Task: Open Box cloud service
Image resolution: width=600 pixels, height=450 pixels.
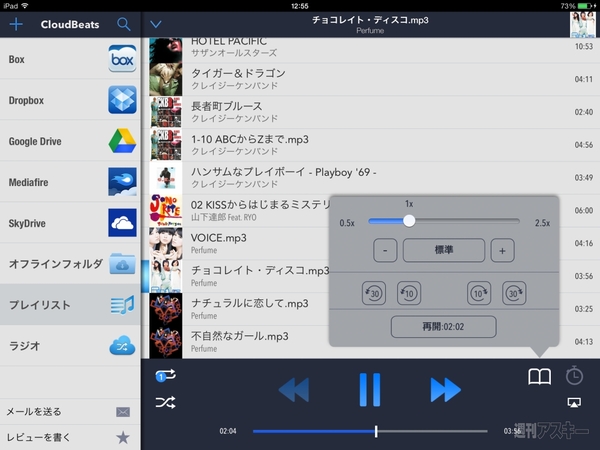Action: (x=70, y=59)
